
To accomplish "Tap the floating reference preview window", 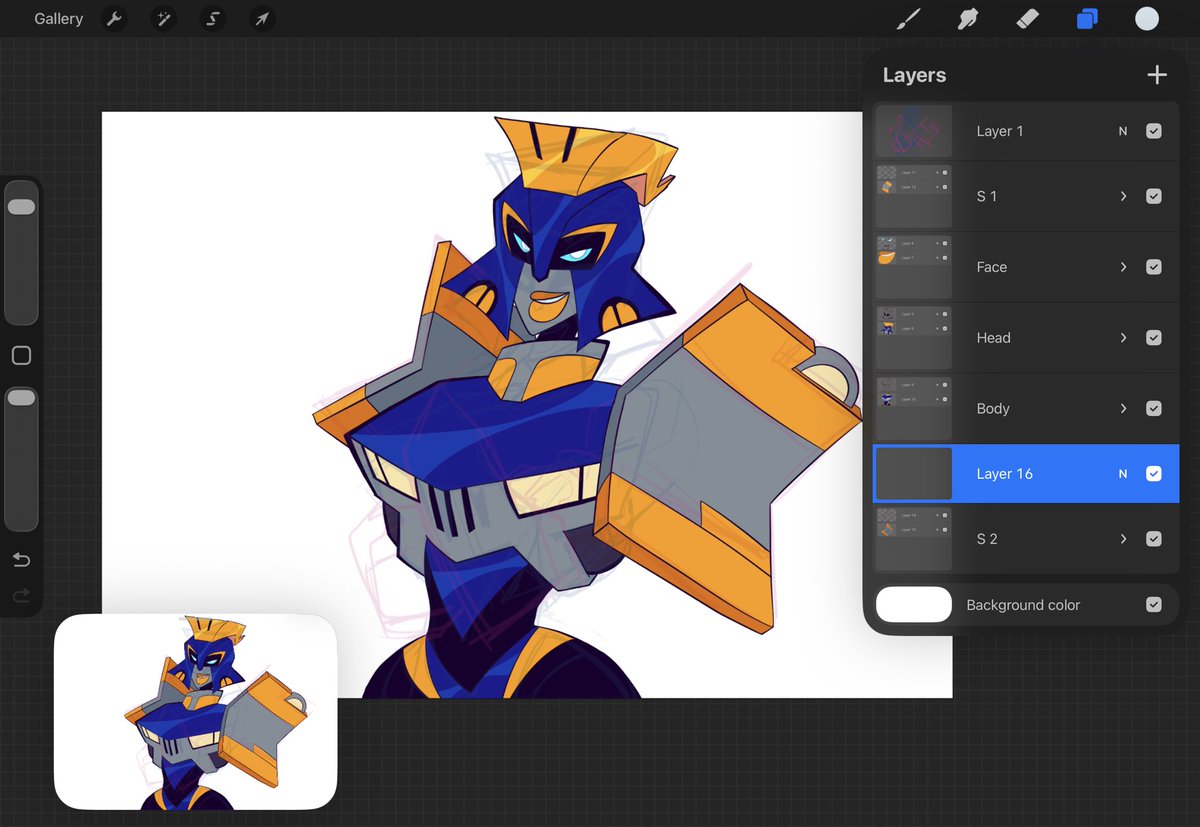I will [195, 712].
